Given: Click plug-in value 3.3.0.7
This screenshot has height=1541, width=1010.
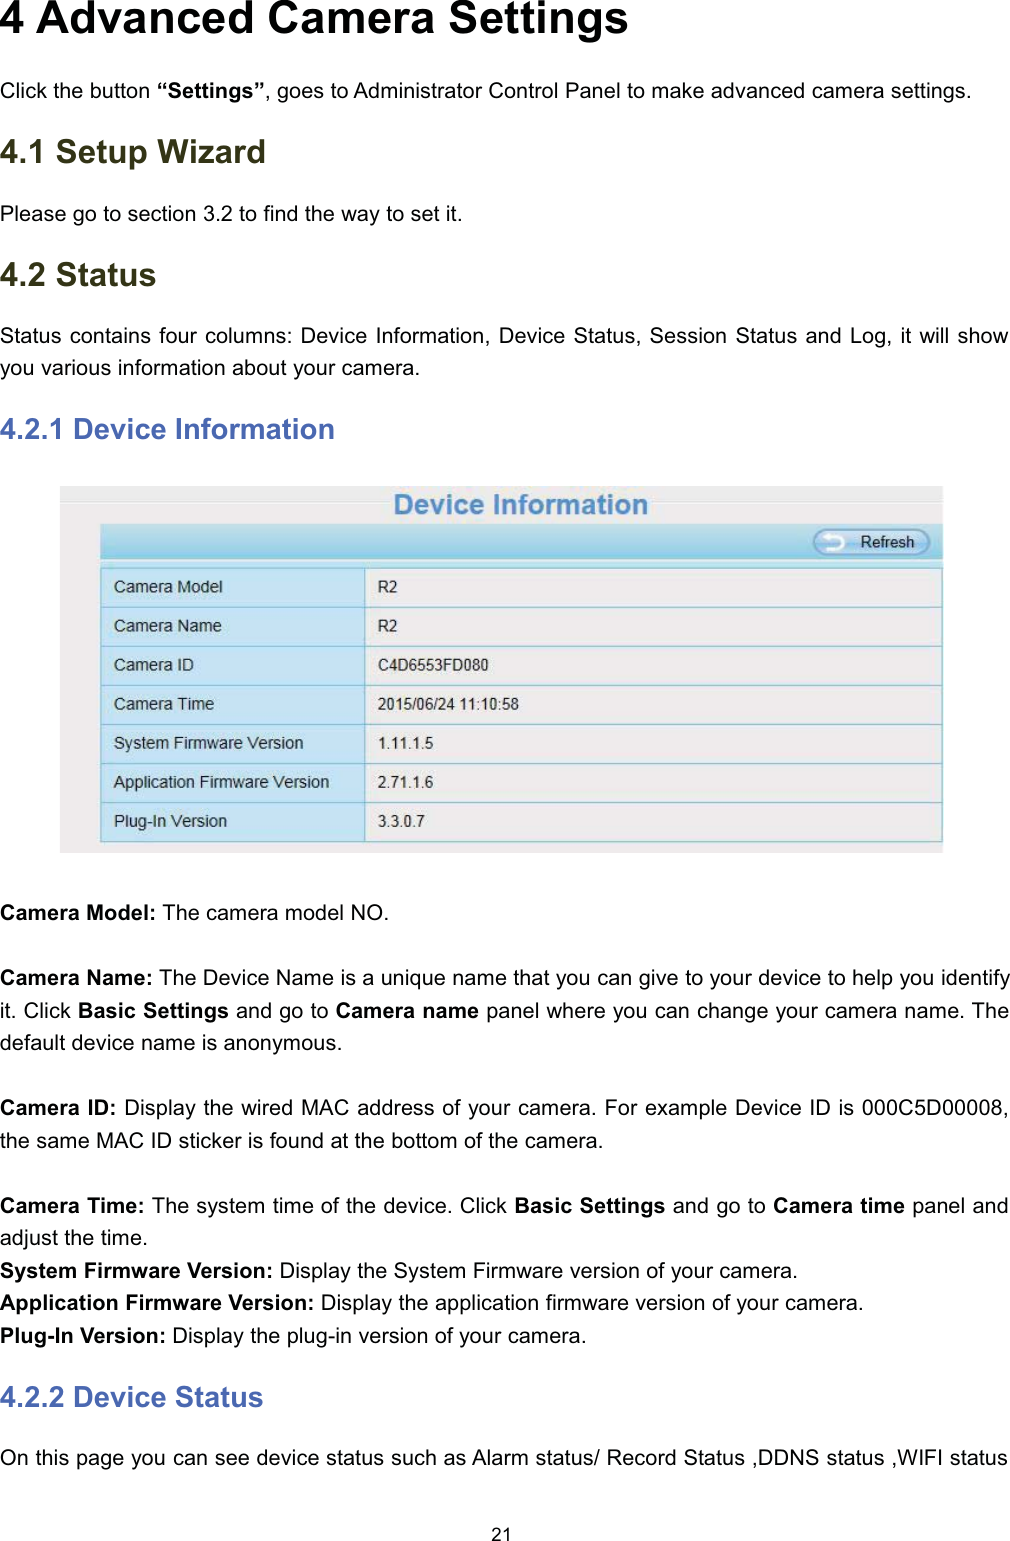Looking at the screenshot, I should click(x=401, y=821).
